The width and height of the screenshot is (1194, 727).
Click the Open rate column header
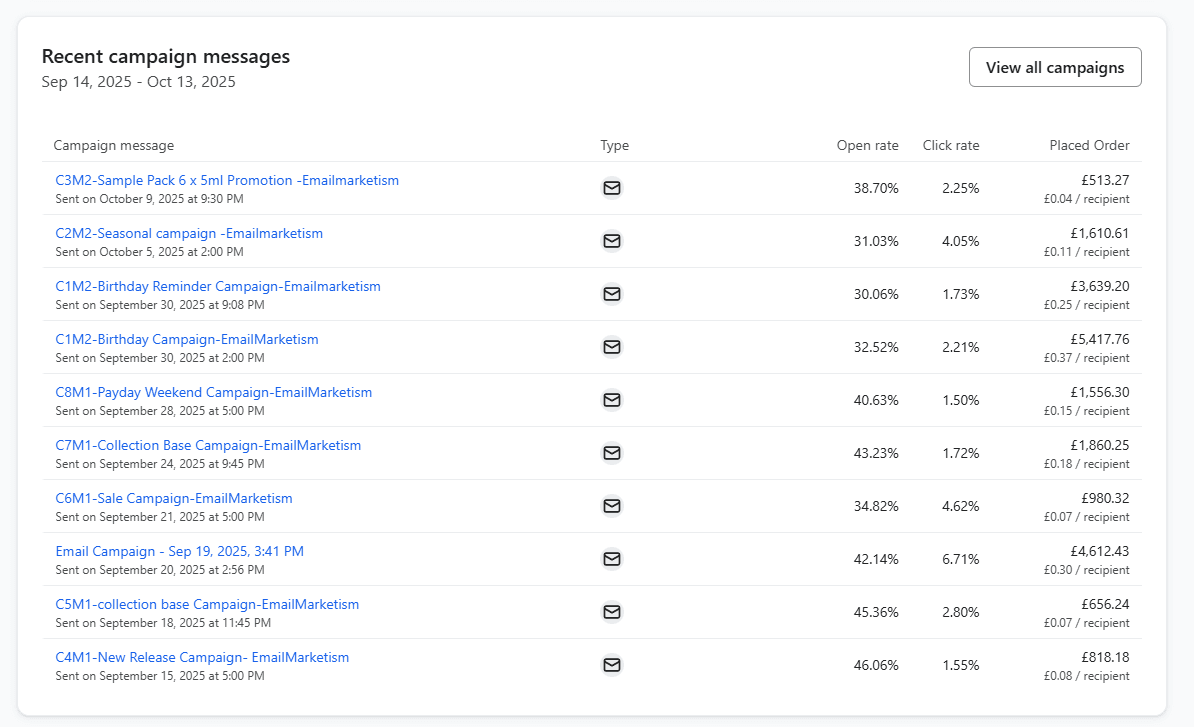coord(867,146)
